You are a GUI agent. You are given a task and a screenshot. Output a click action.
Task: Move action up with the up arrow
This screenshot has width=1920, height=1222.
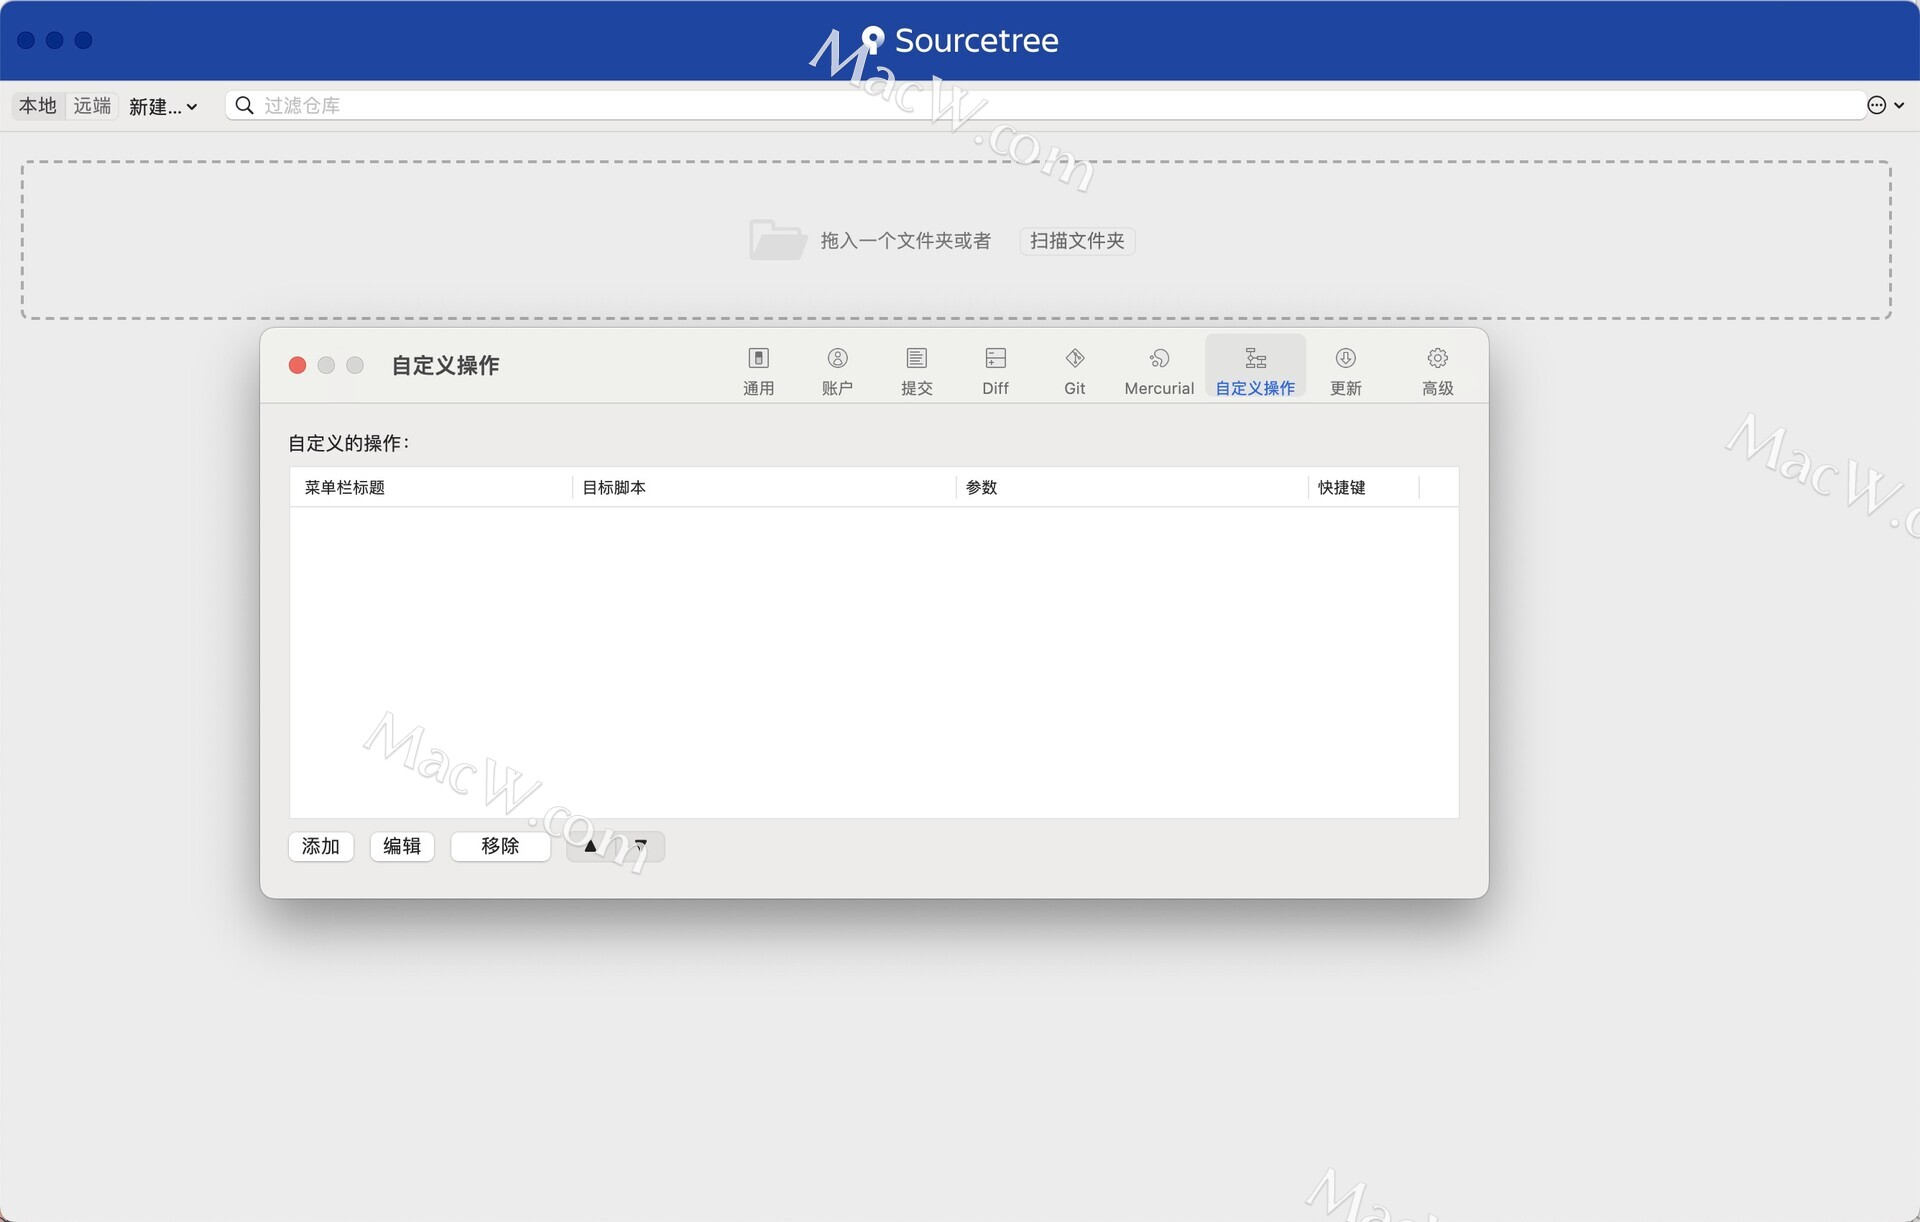(x=591, y=846)
